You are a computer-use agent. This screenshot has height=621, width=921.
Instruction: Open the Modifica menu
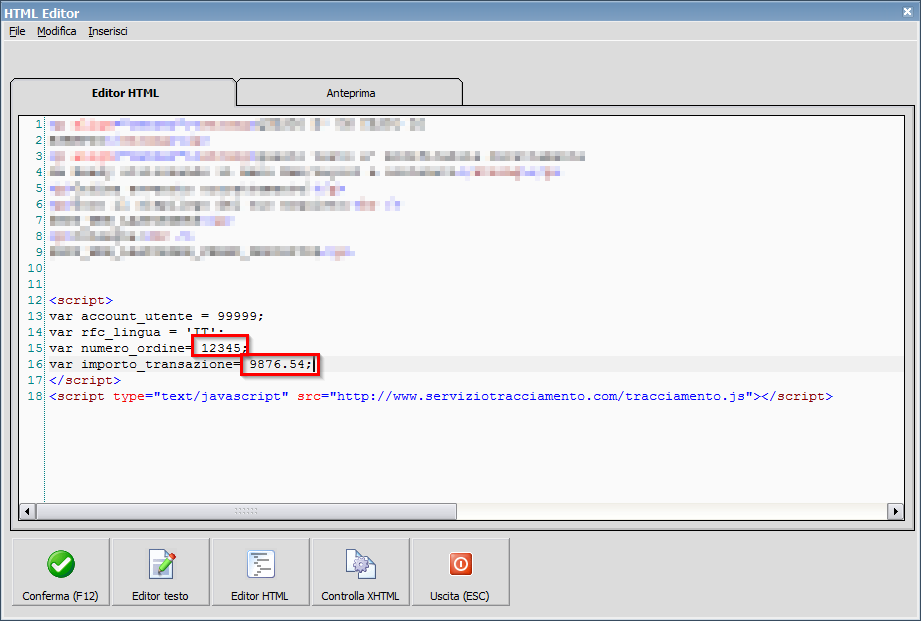coord(56,31)
